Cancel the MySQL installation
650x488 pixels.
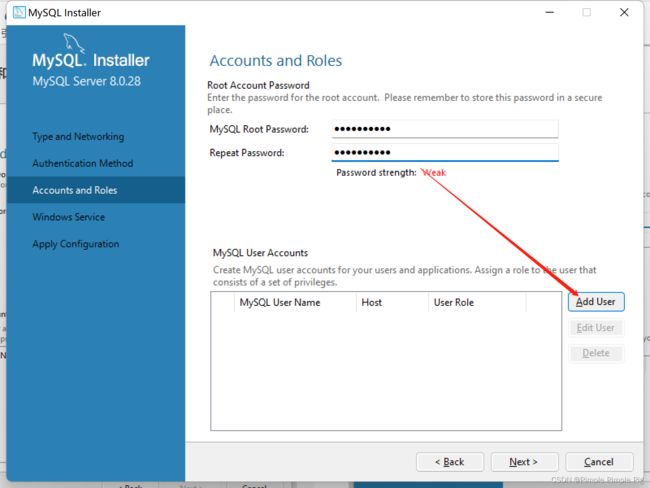(599, 462)
